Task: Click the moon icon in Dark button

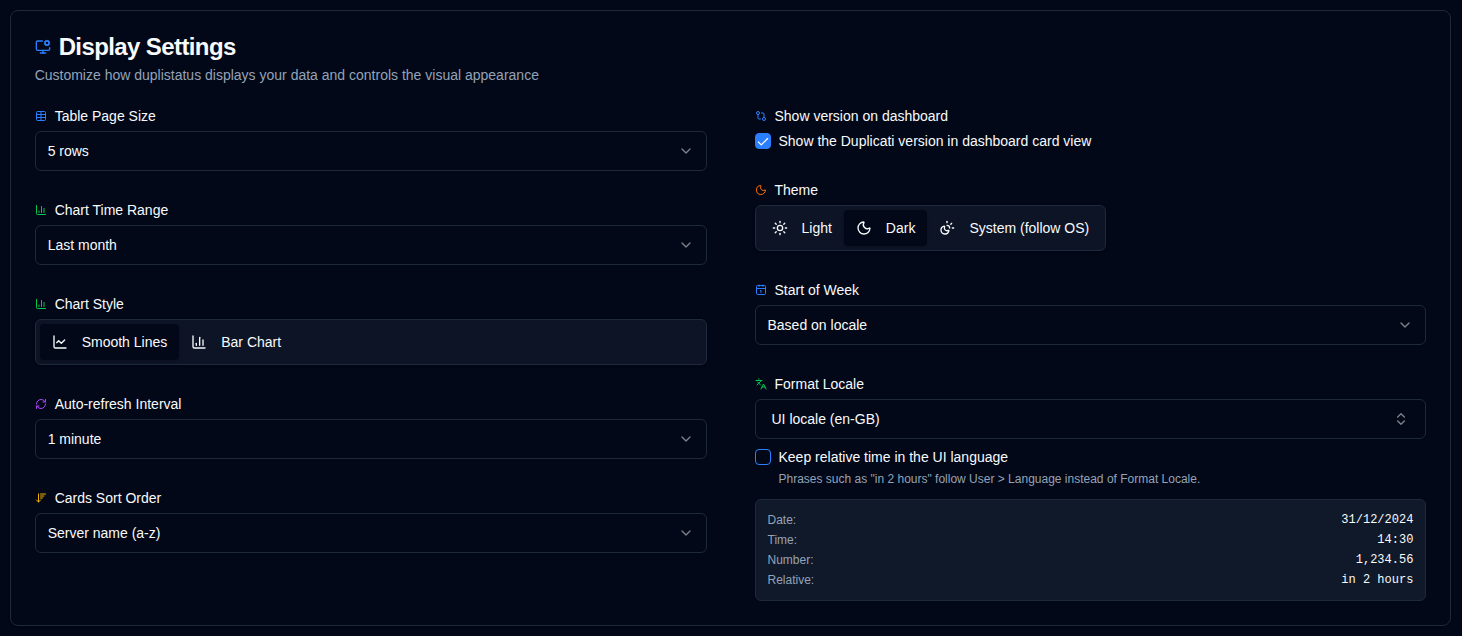Action: click(x=864, y=228)
